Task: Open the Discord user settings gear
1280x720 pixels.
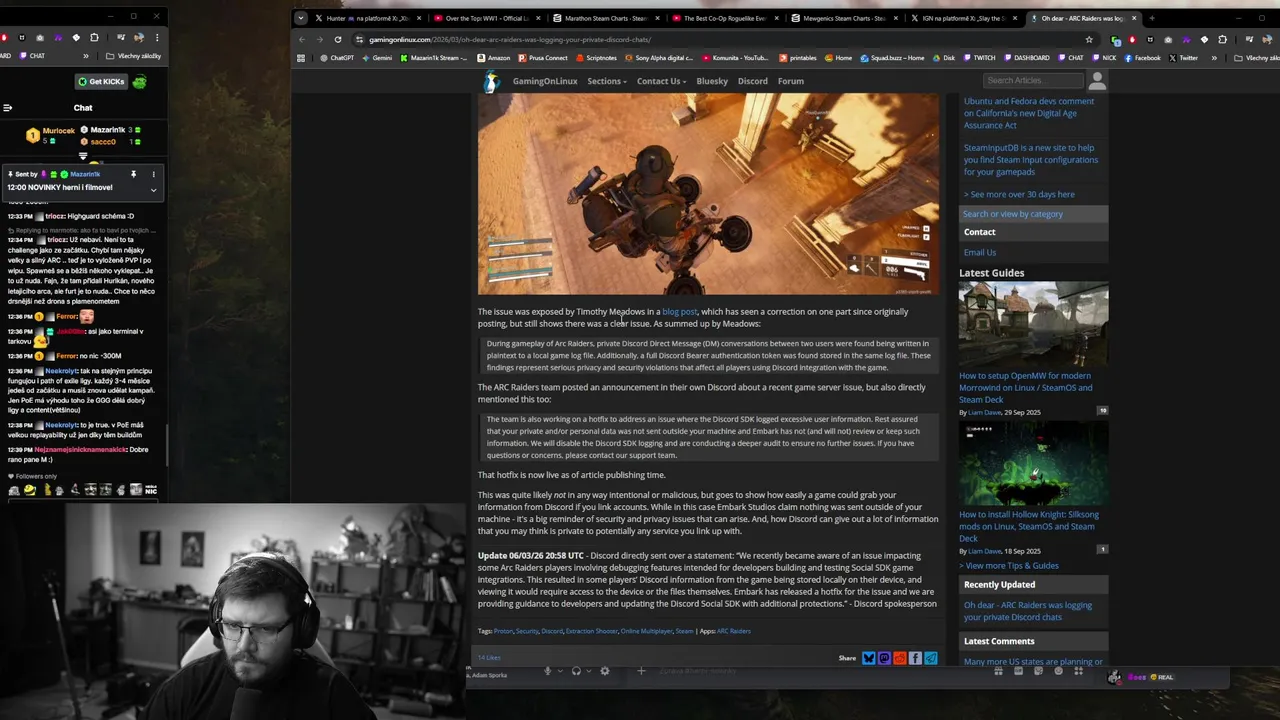Action: tap(605, 671)
